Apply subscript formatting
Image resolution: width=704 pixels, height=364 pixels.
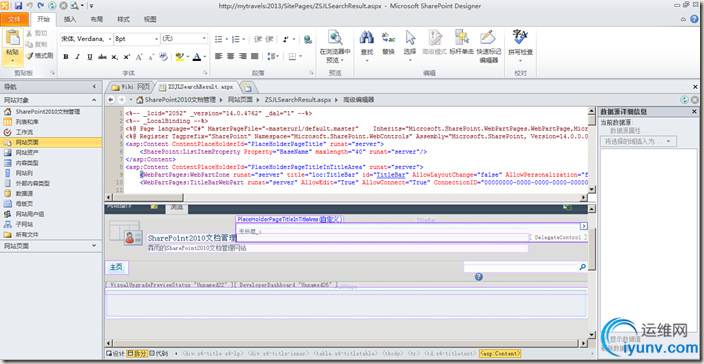pyautogui.click(x=114, y=57)
